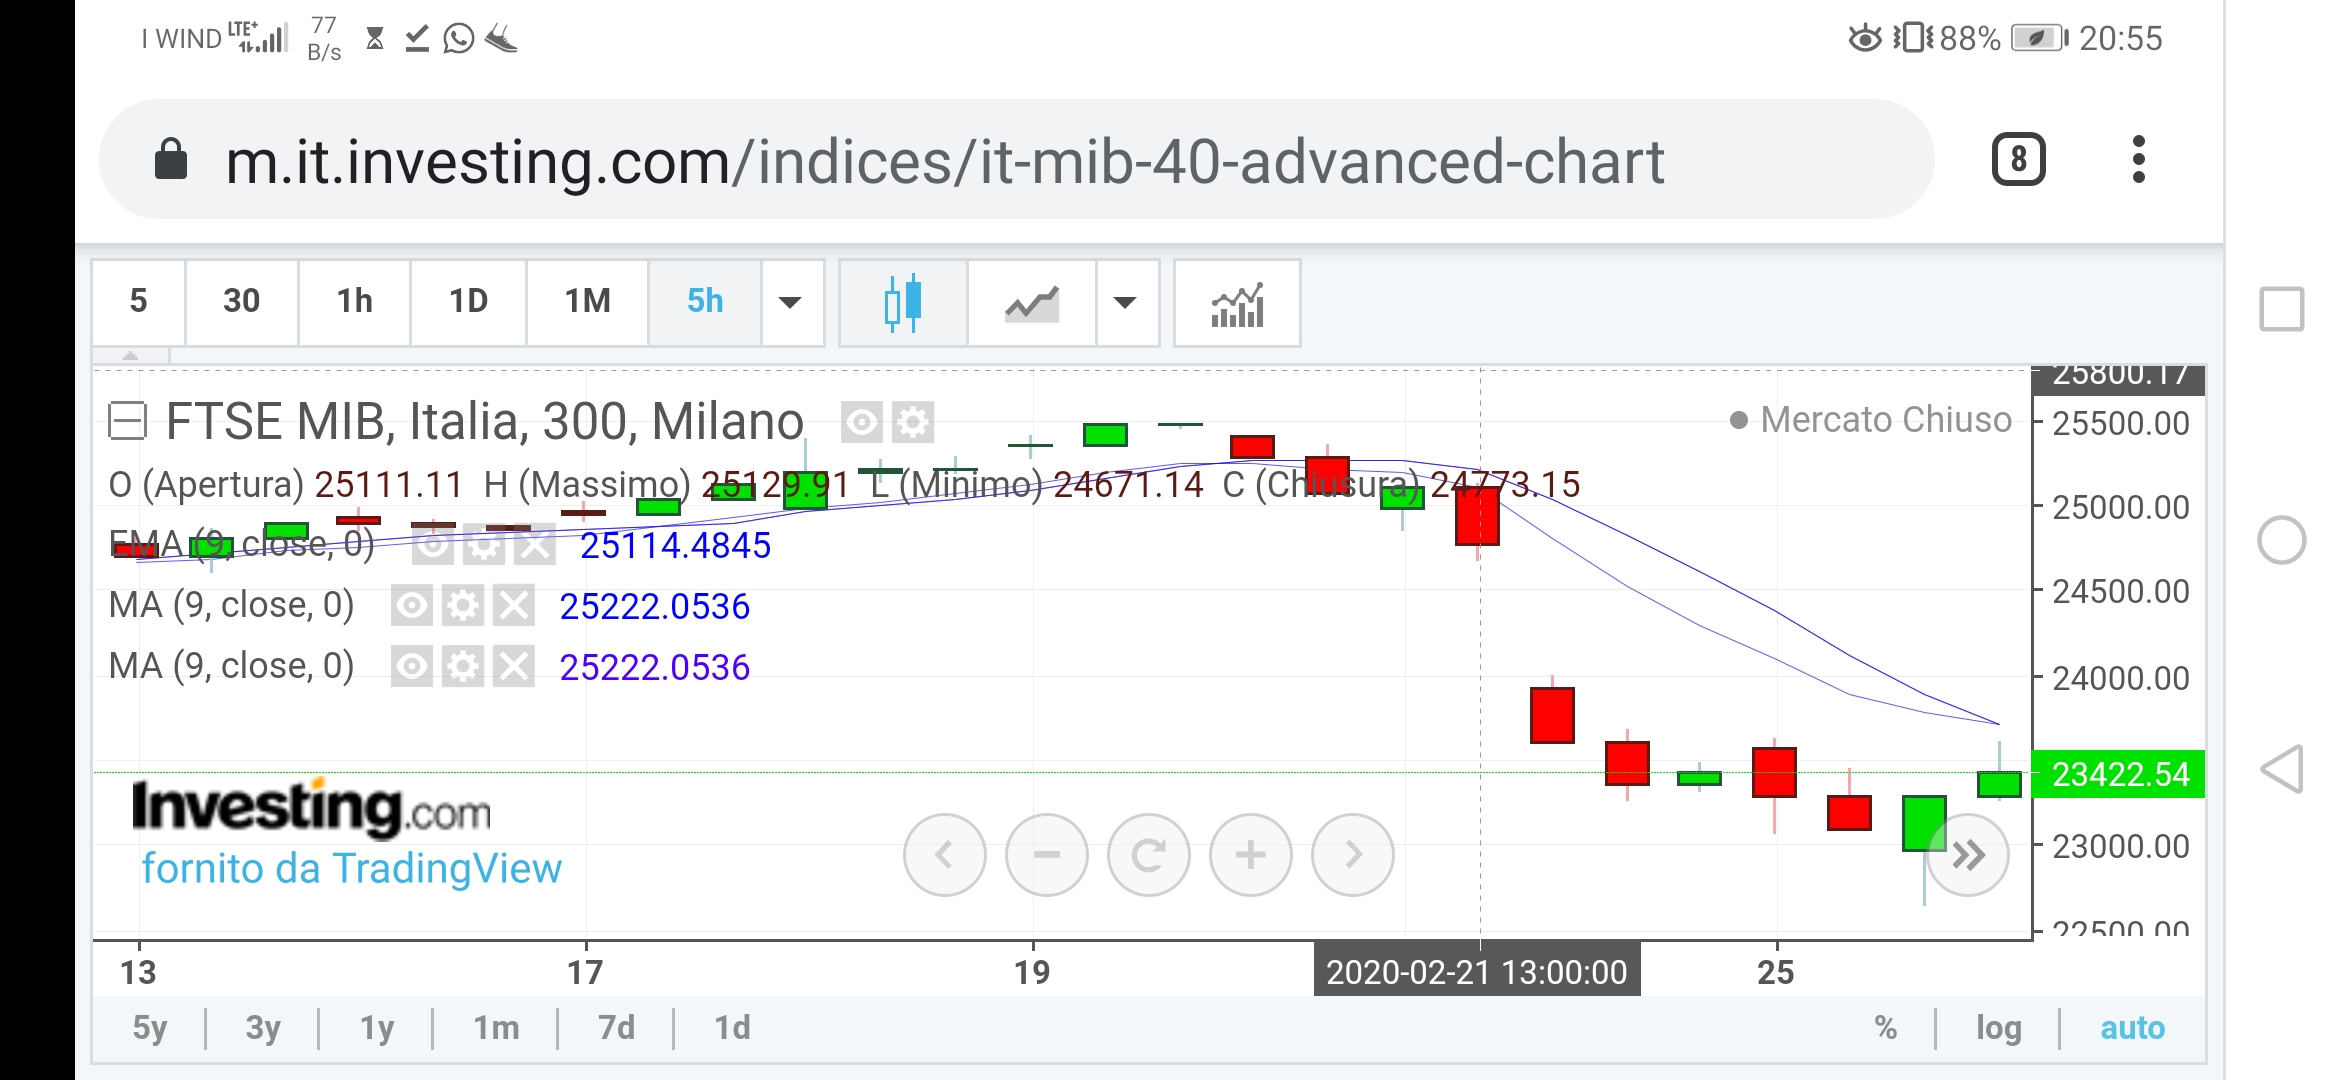Set range to 3y
Image resolution: width=2340 pixels, height=1080 pixels.
tap(263, 1028)
